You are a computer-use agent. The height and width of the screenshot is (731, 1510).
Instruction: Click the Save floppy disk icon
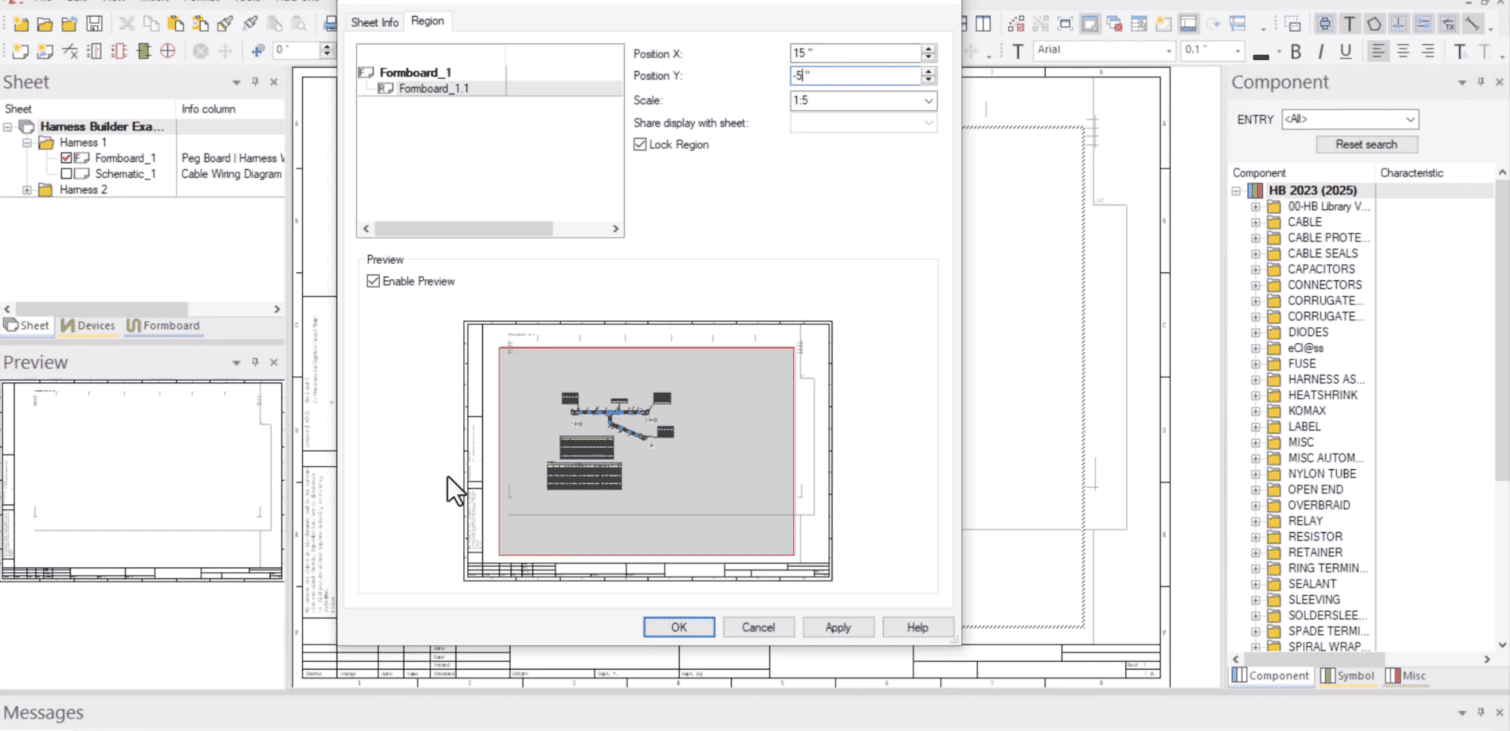(94, 24)
